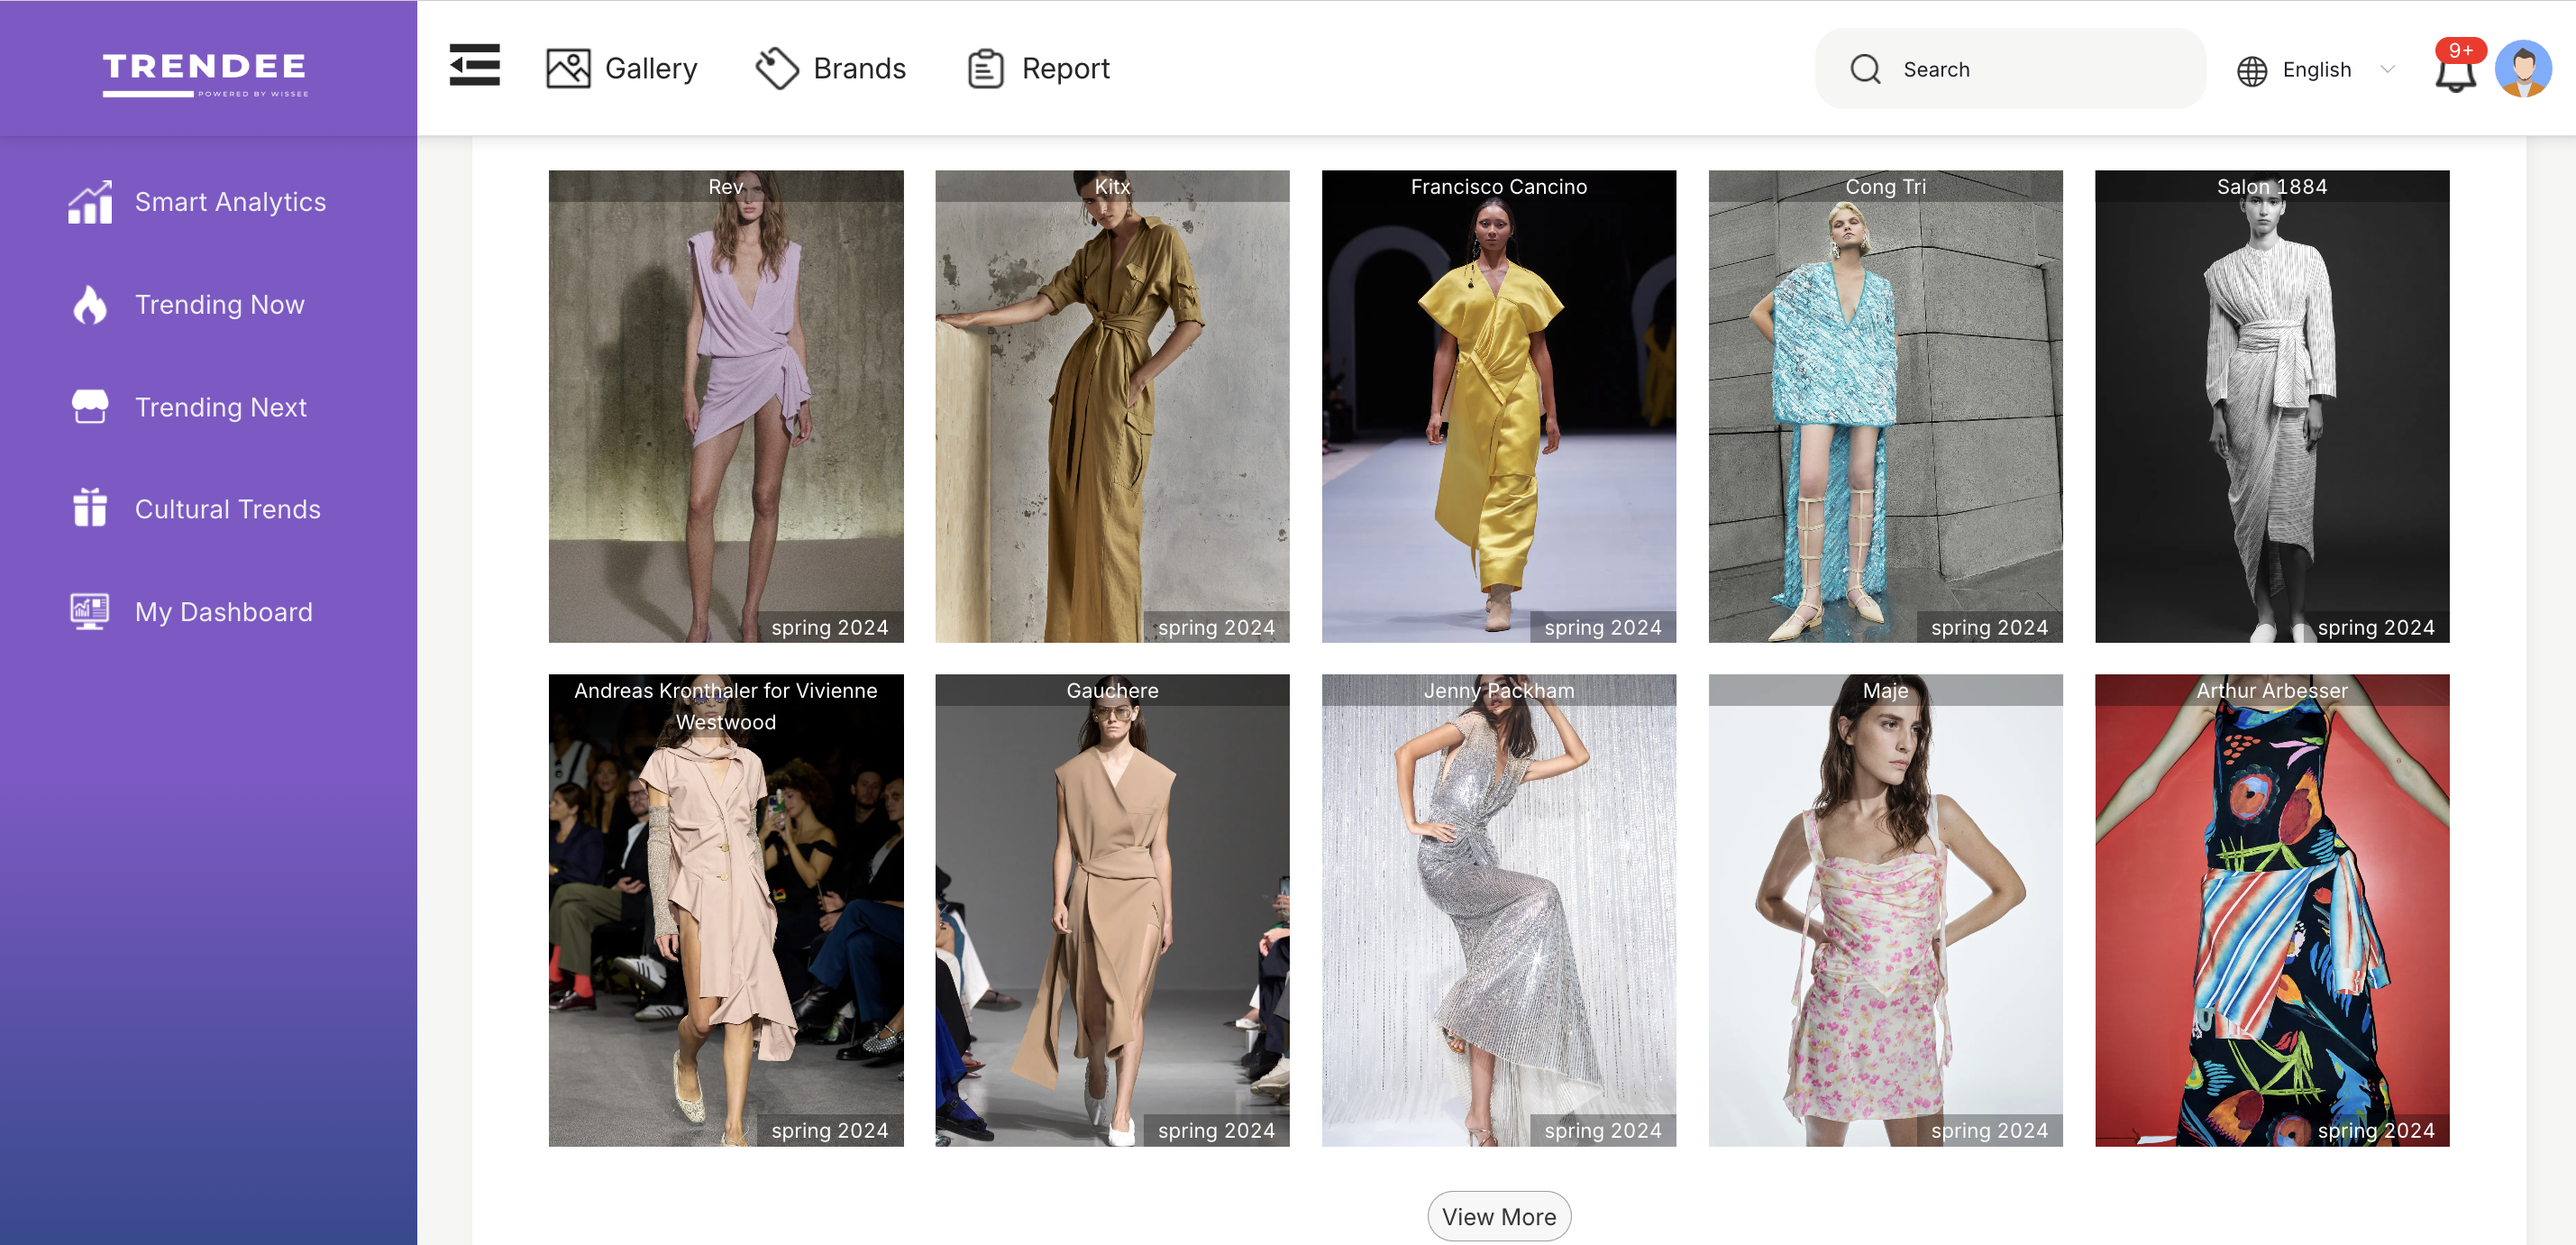Click the Trending Next store icon
Image resolution: width=2576 pixels, height=1245 pixels.
pos(90,407)
